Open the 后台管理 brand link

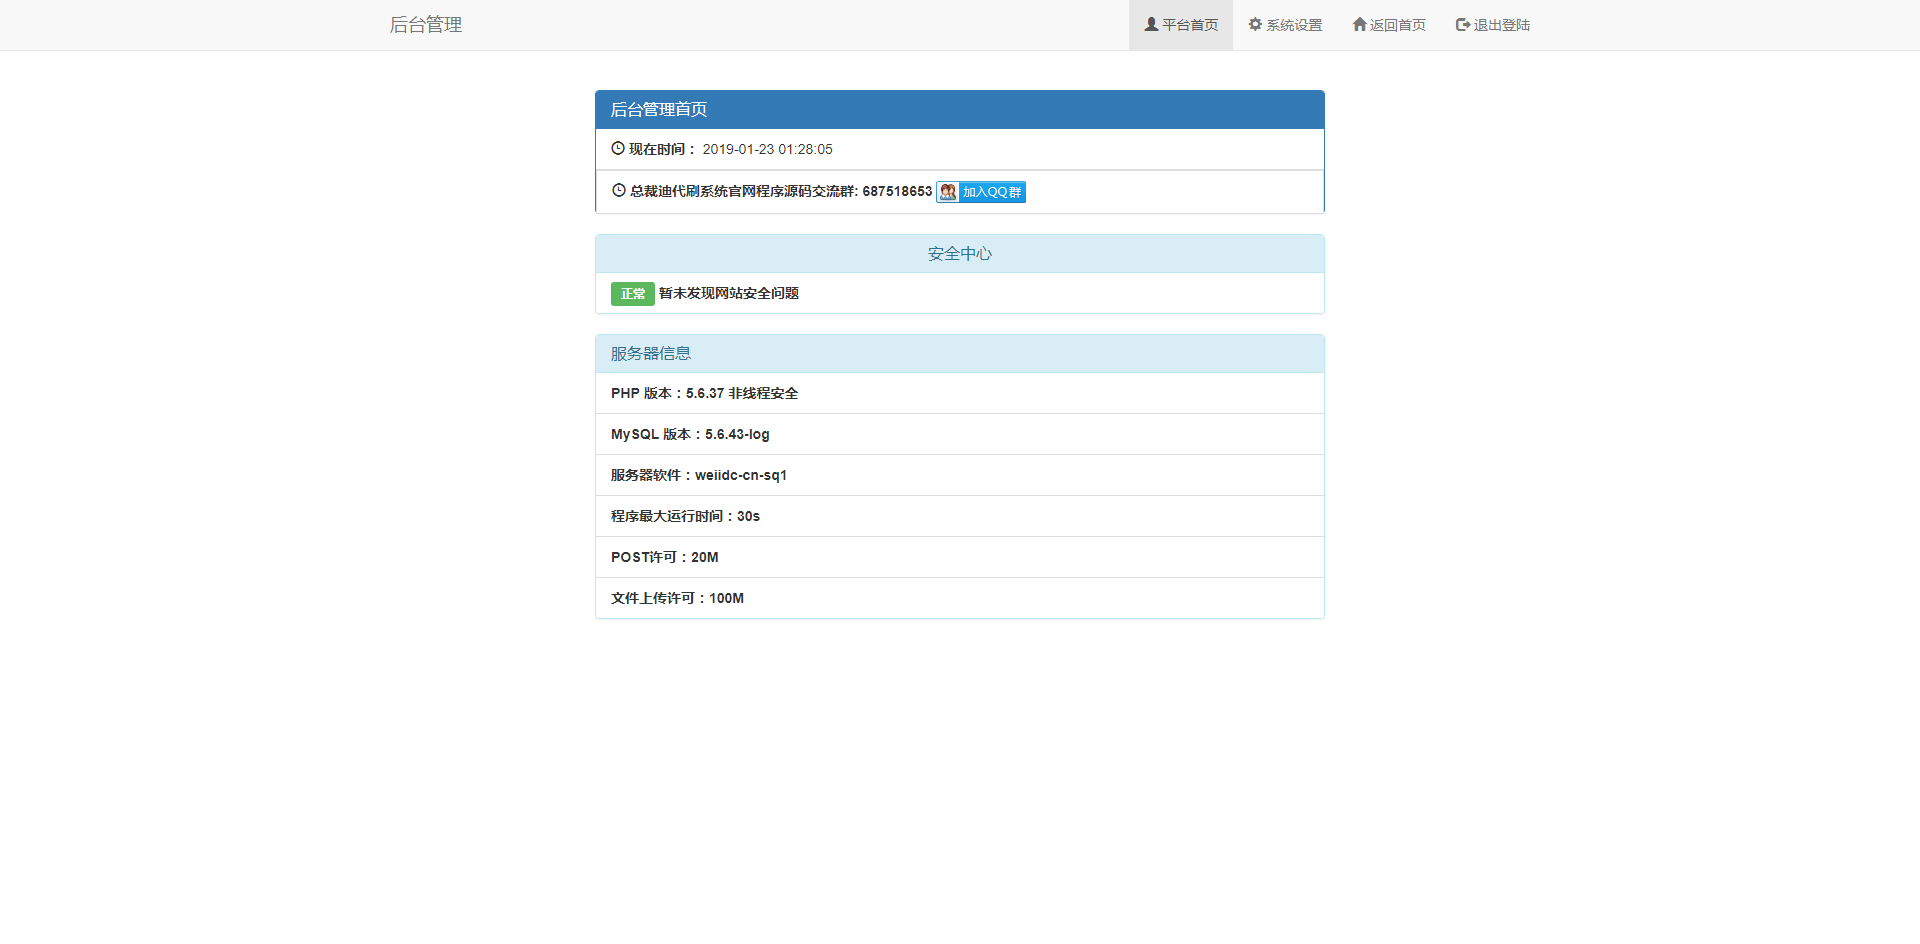(425, 25)
